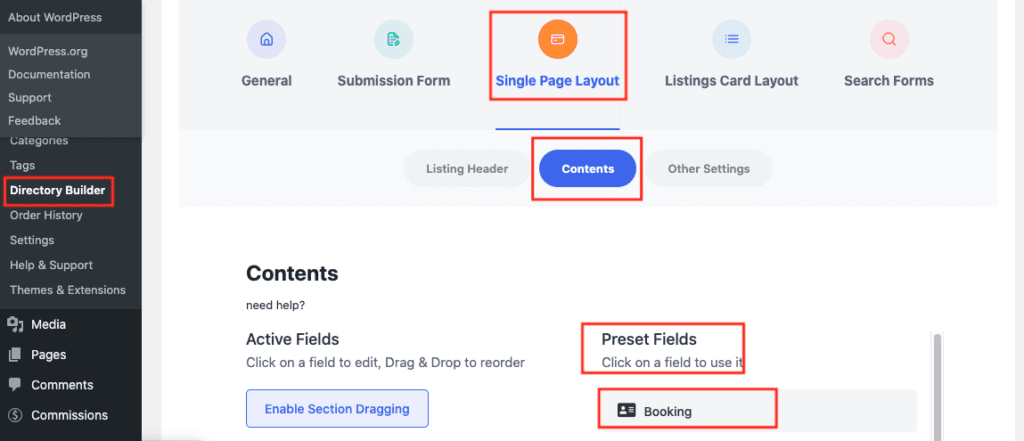Screen dimensions: 1024x441
Task: Click the Search Forms magnifier icon
Action: [x=889, y=39]
